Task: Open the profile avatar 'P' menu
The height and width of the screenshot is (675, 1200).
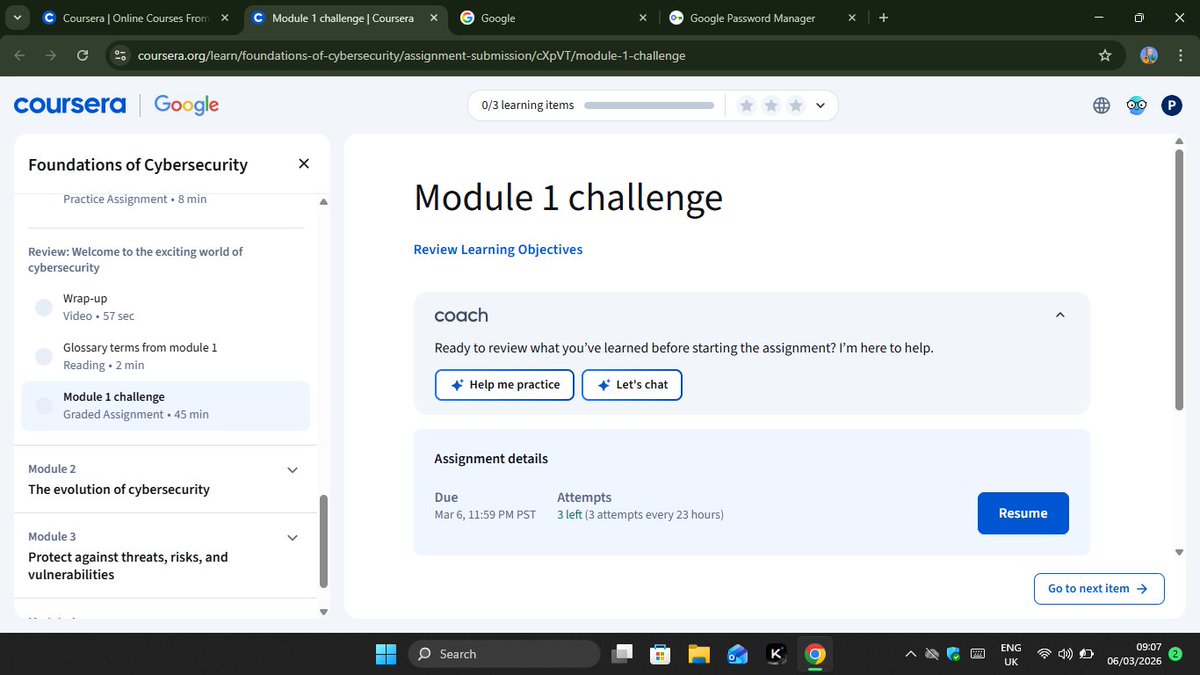Action: pos(1171,105)
